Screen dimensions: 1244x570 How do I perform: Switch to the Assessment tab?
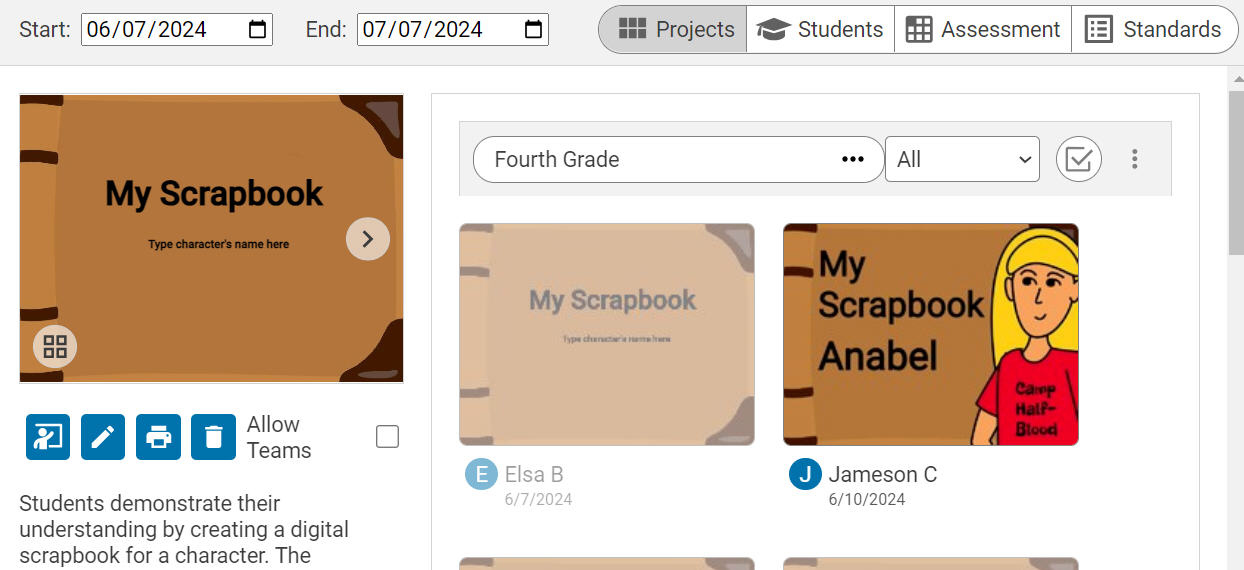(x=982, y=30)
